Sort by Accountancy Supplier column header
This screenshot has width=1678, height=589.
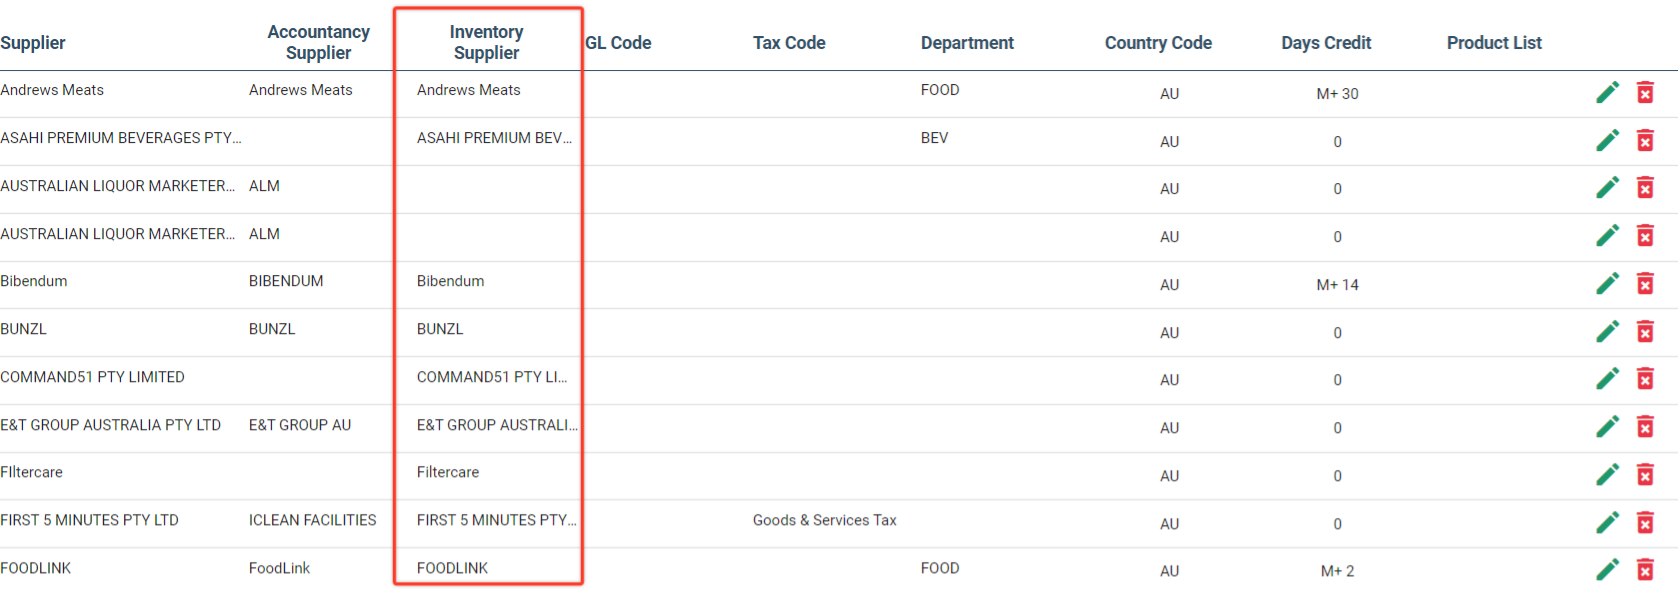pyautogui.click(x=318, y=43)
